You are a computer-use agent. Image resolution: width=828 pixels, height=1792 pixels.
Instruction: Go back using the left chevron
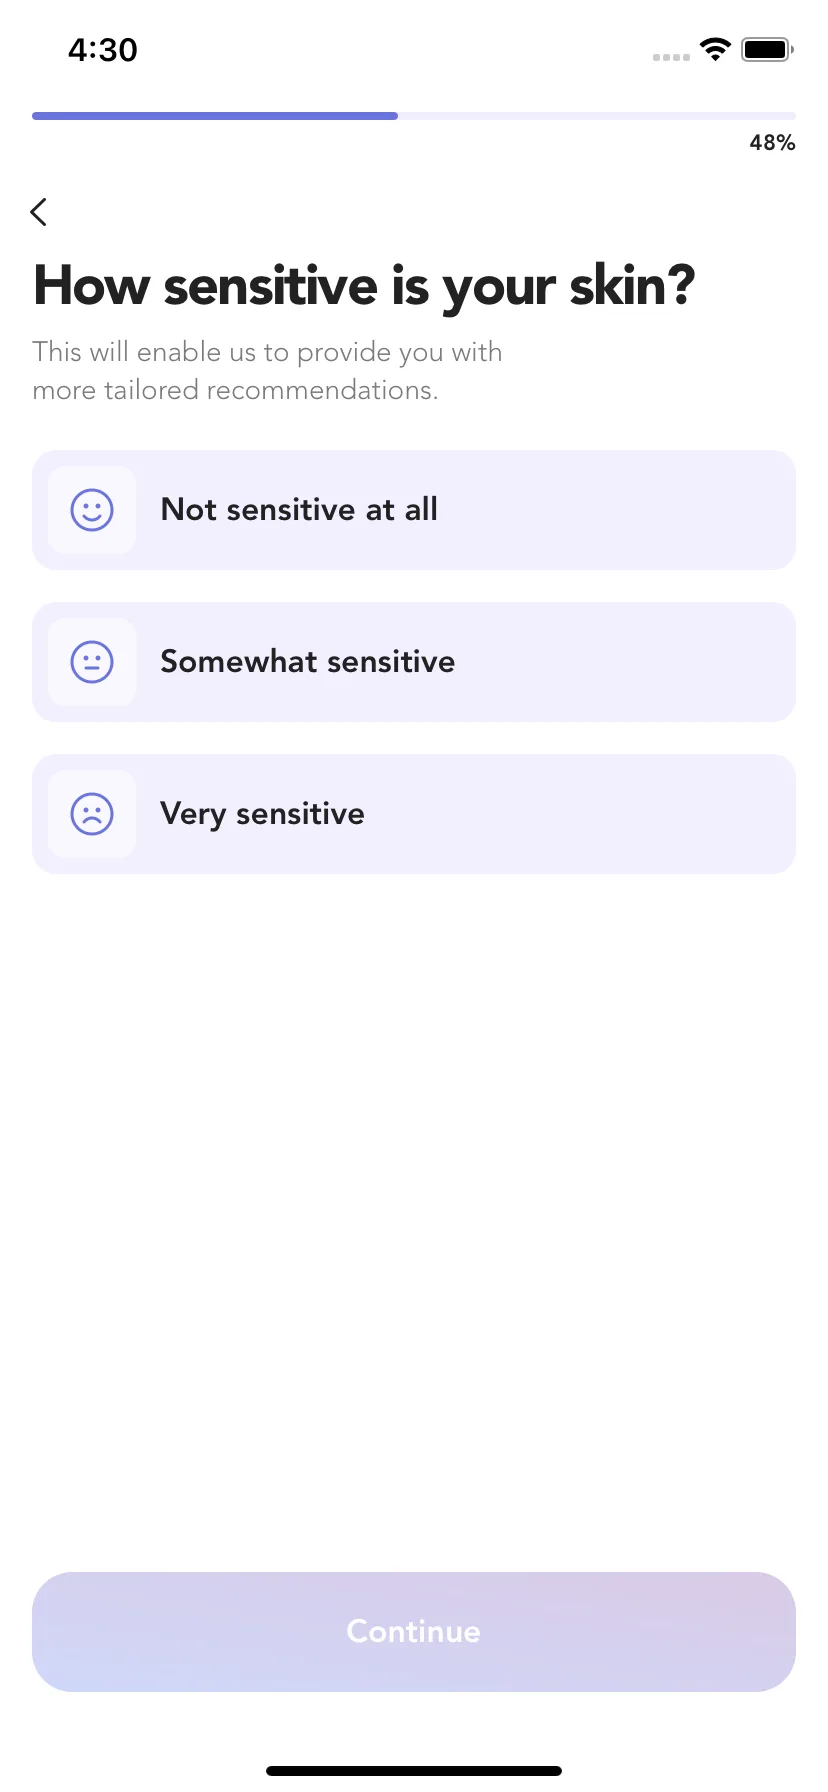[39, 212]
